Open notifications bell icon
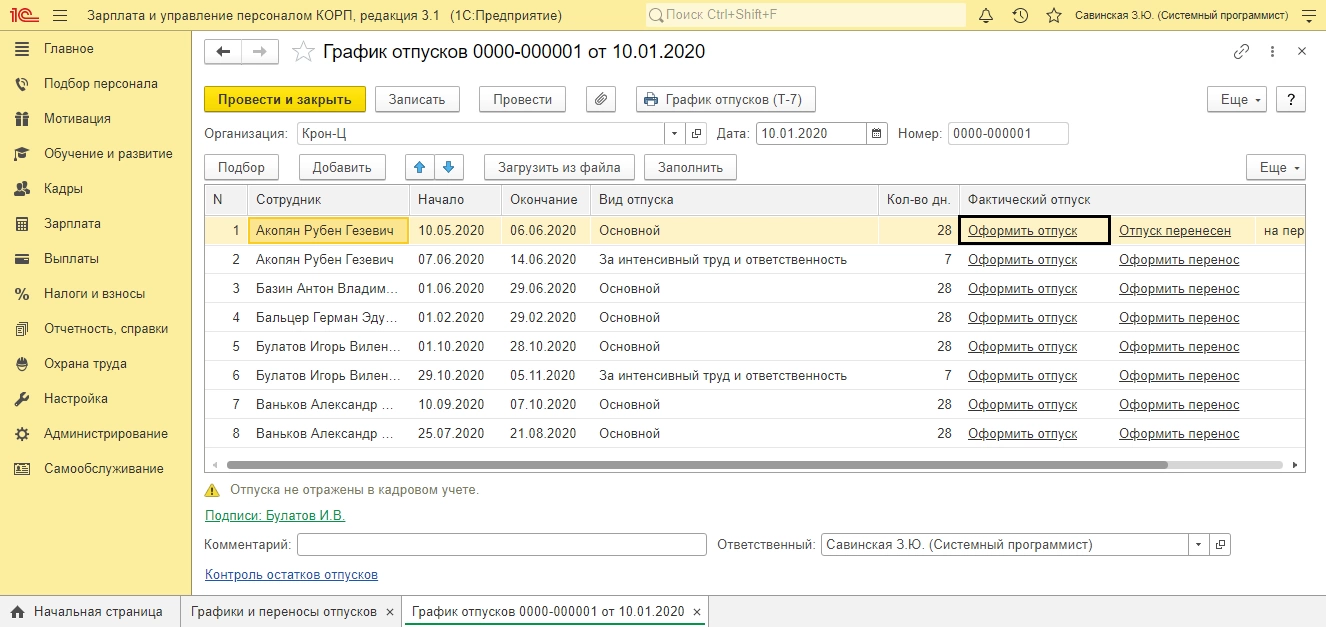The height and width of the screenshot is (627, 1326). [986, 16]
